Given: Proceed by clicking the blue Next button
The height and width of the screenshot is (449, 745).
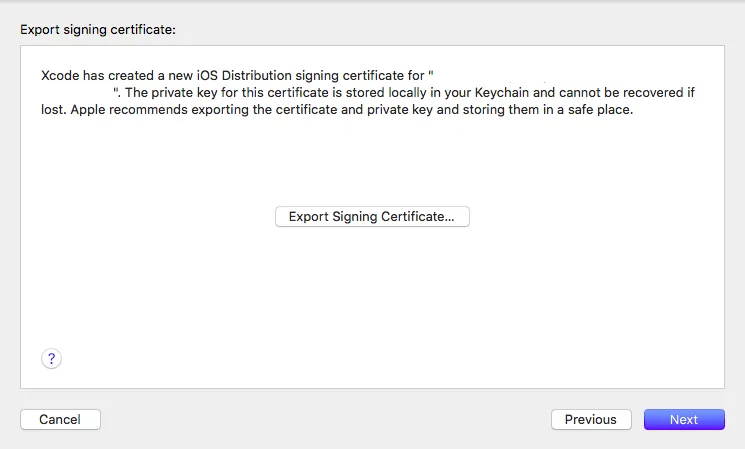Looking at the screenshot, I should 684,420.
